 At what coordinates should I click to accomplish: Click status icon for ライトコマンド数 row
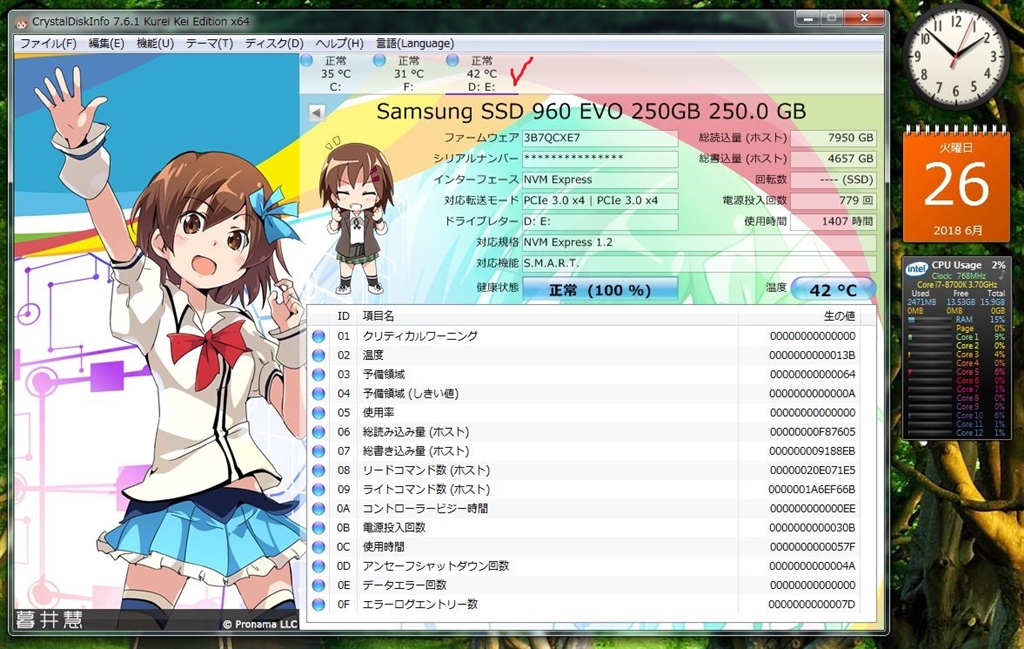click(x=319, y=490)
